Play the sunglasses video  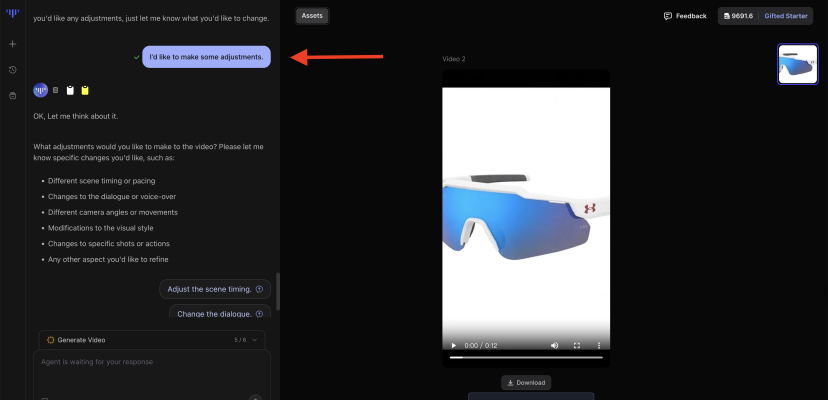tap(454, 345)
